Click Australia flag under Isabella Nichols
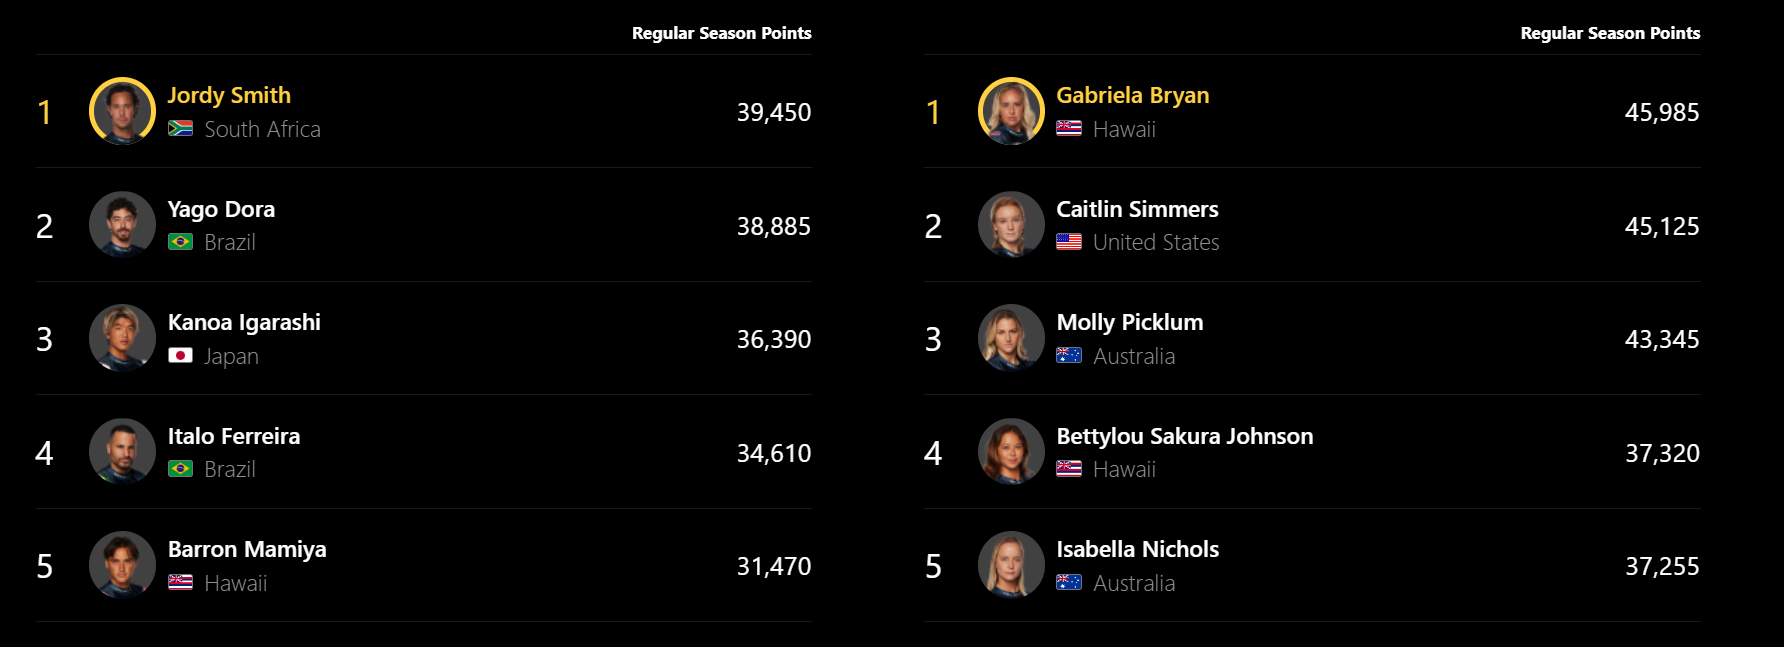 click(x=1069, y=582)
